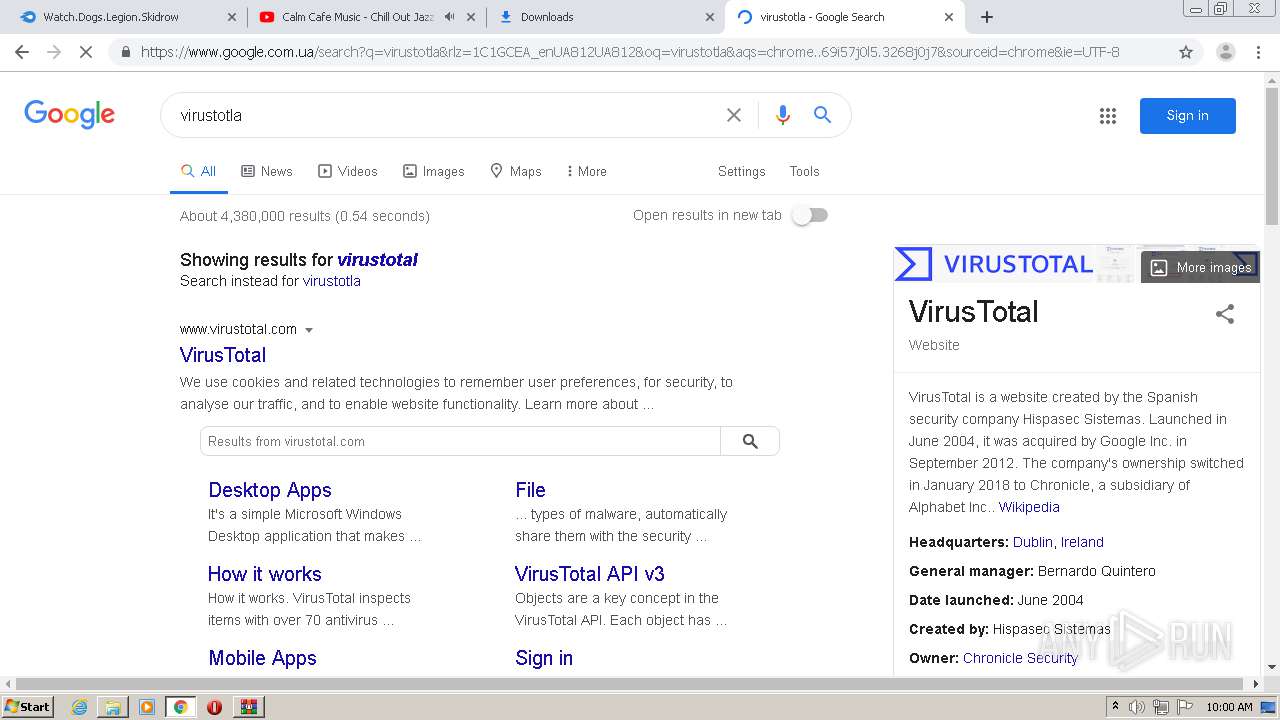The height and width of the screenshot is (720, 1280).
Task: Click the Sign in button
Action: click(x=1187, y=115)
